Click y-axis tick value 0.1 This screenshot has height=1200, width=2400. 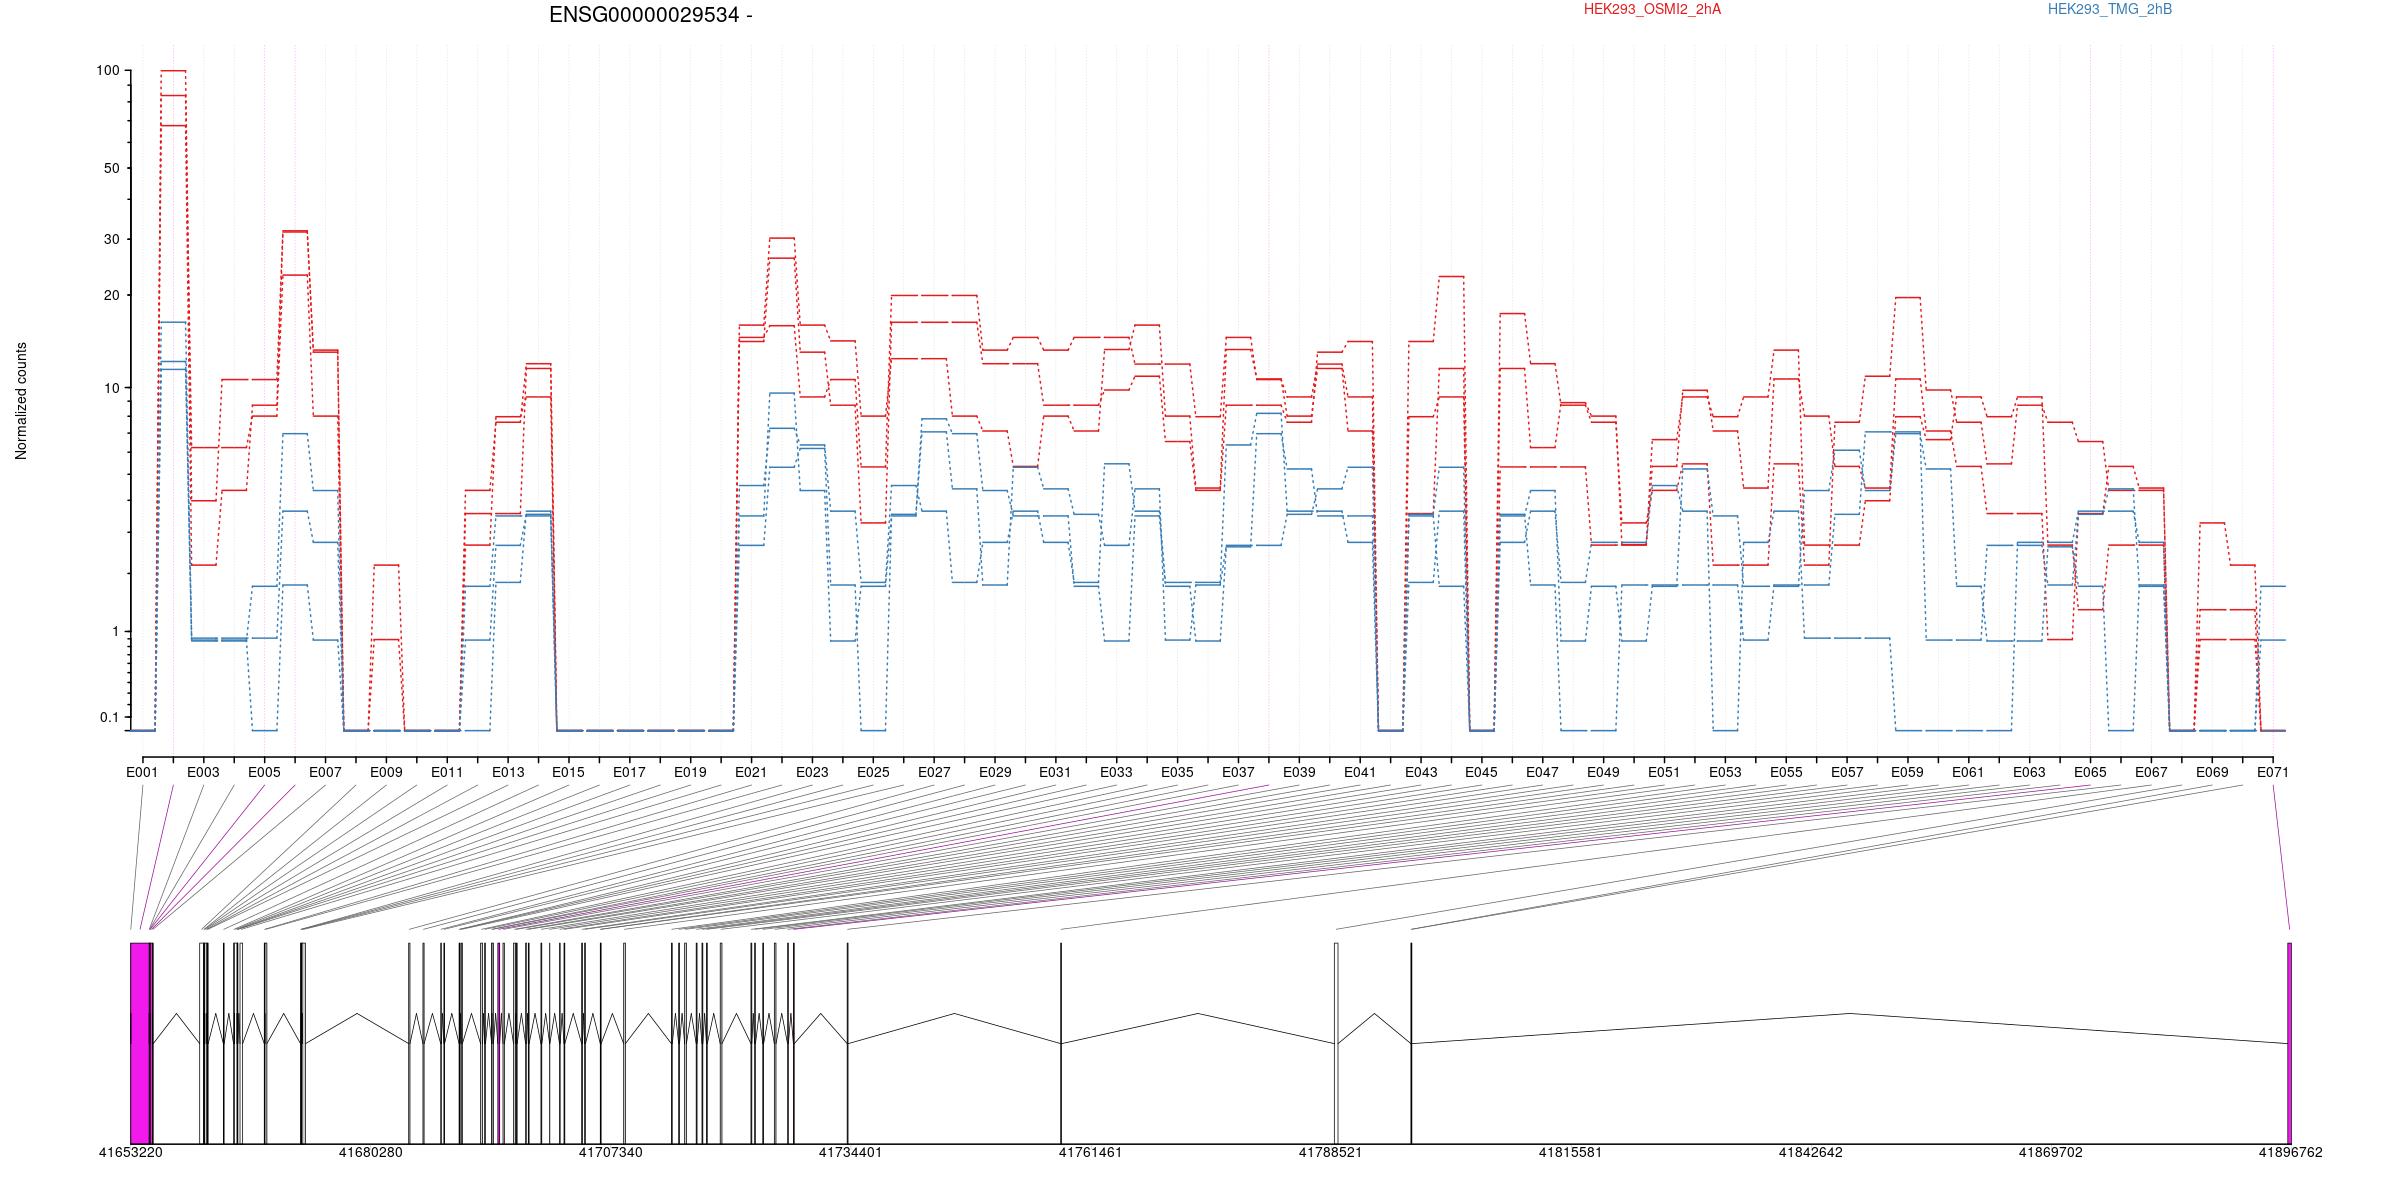(x=109, y=717)
